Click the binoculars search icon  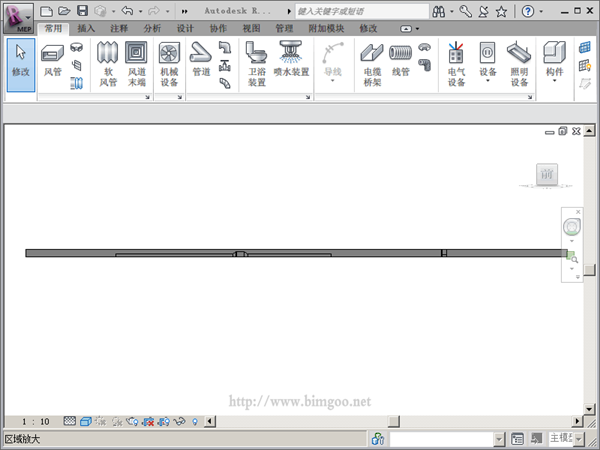click(439, 11)
